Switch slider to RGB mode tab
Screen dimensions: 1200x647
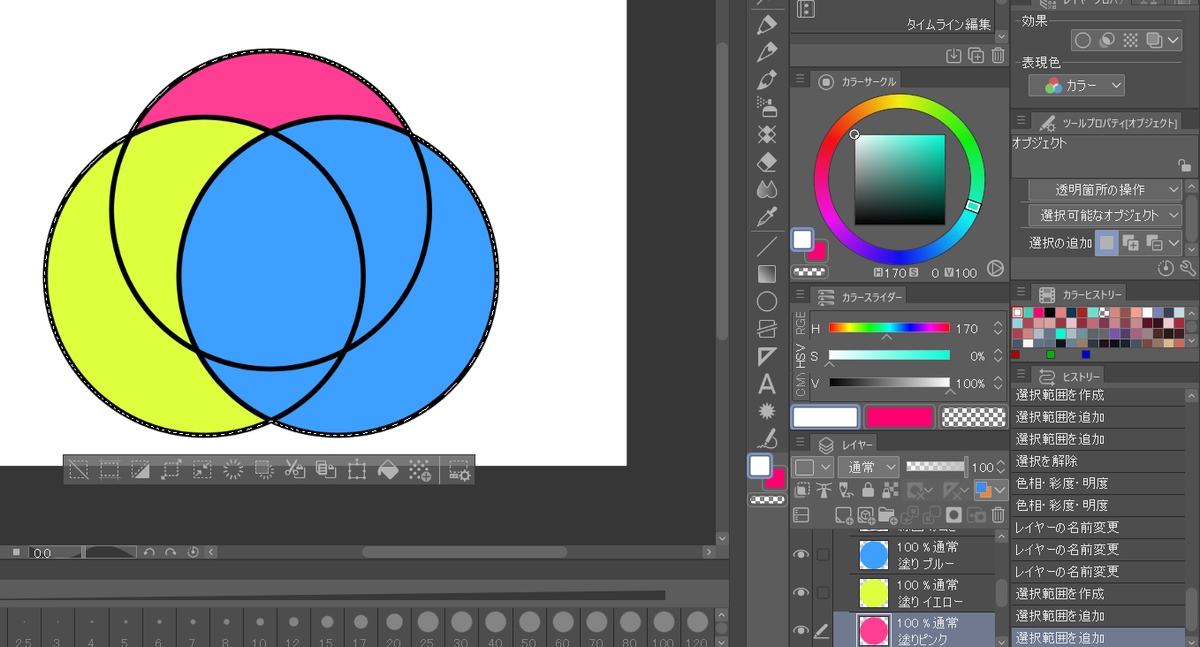tap(800, 323)
